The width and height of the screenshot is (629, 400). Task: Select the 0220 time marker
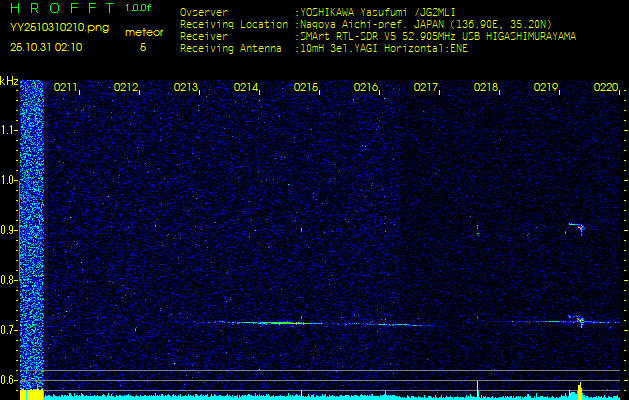[x=606, y=88]
